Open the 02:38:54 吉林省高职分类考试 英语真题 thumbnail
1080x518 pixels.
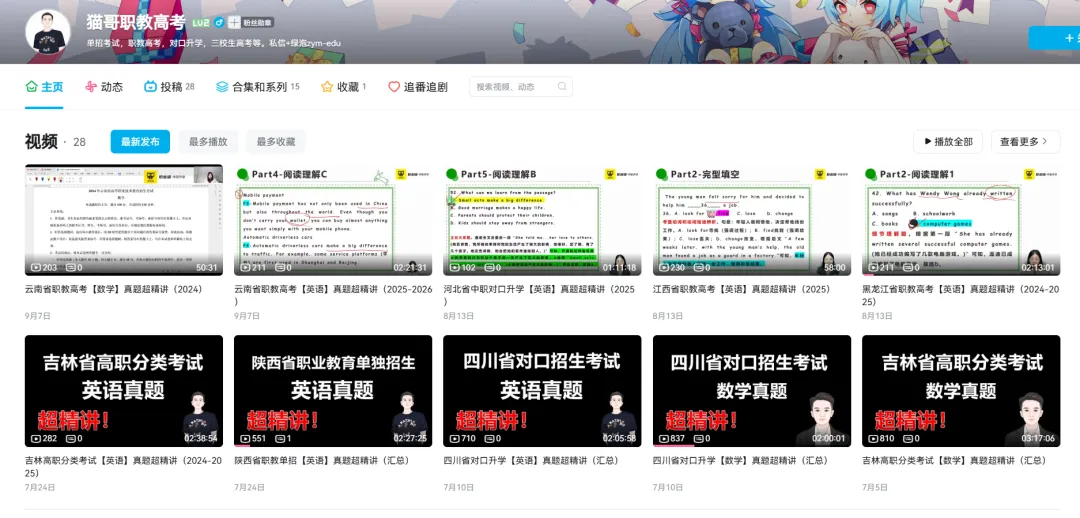pyautogui.click(x=124, y=391)
